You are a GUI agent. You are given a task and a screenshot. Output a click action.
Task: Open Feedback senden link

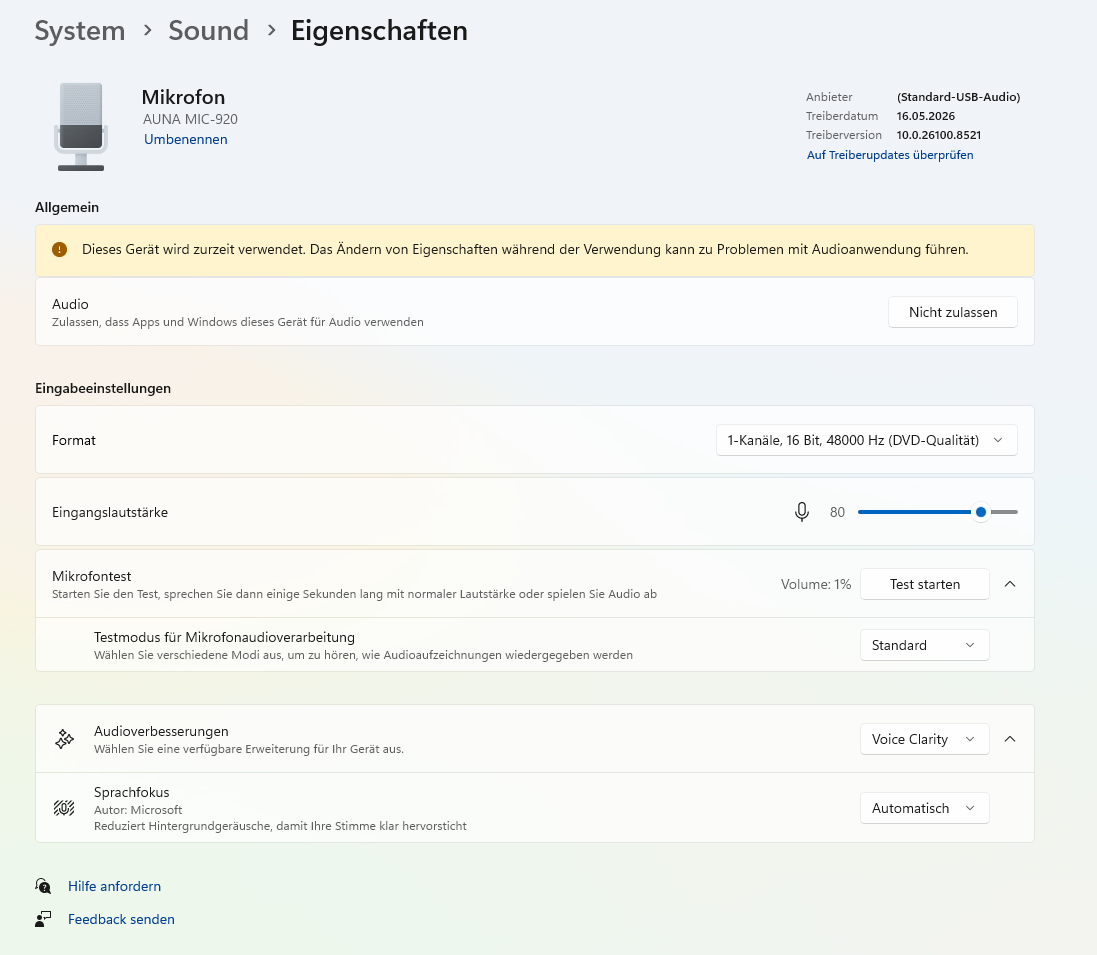tap(121, 919)
